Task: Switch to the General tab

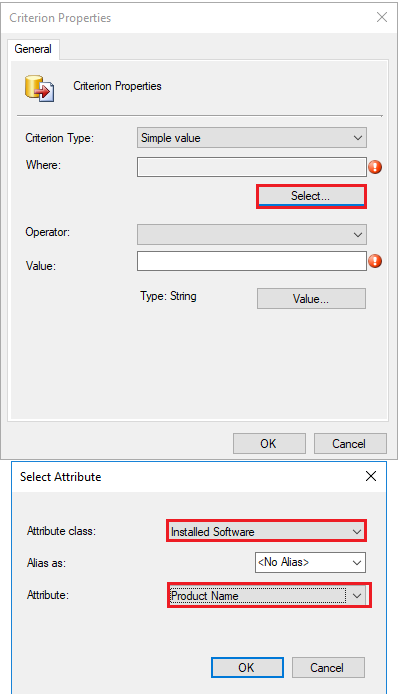Action: (33, 49)
